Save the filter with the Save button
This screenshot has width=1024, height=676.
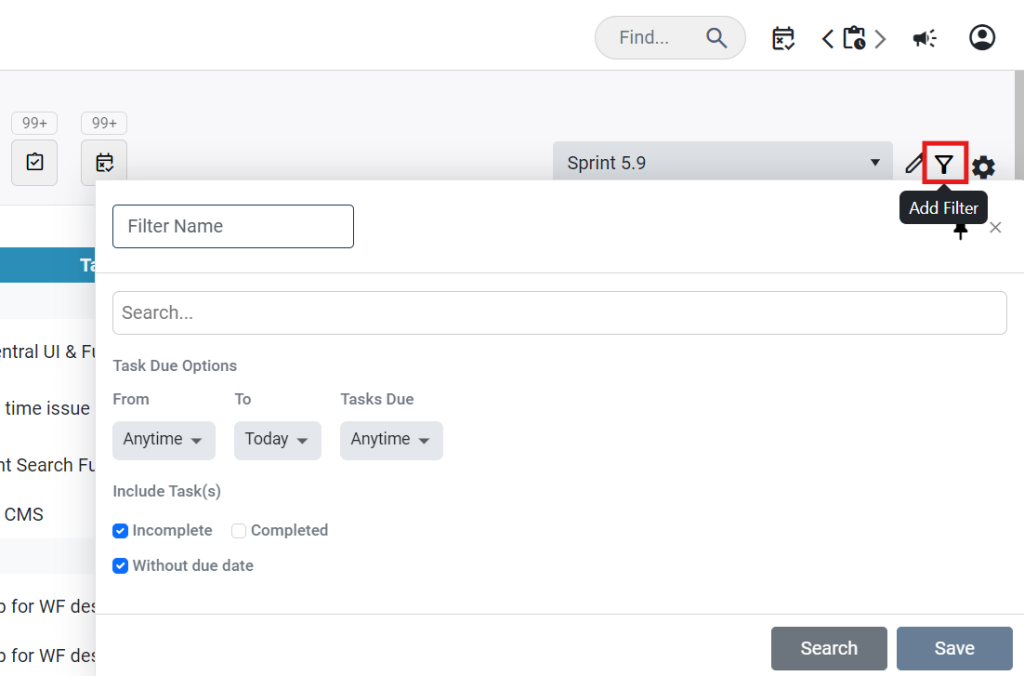tap(954, 648)
